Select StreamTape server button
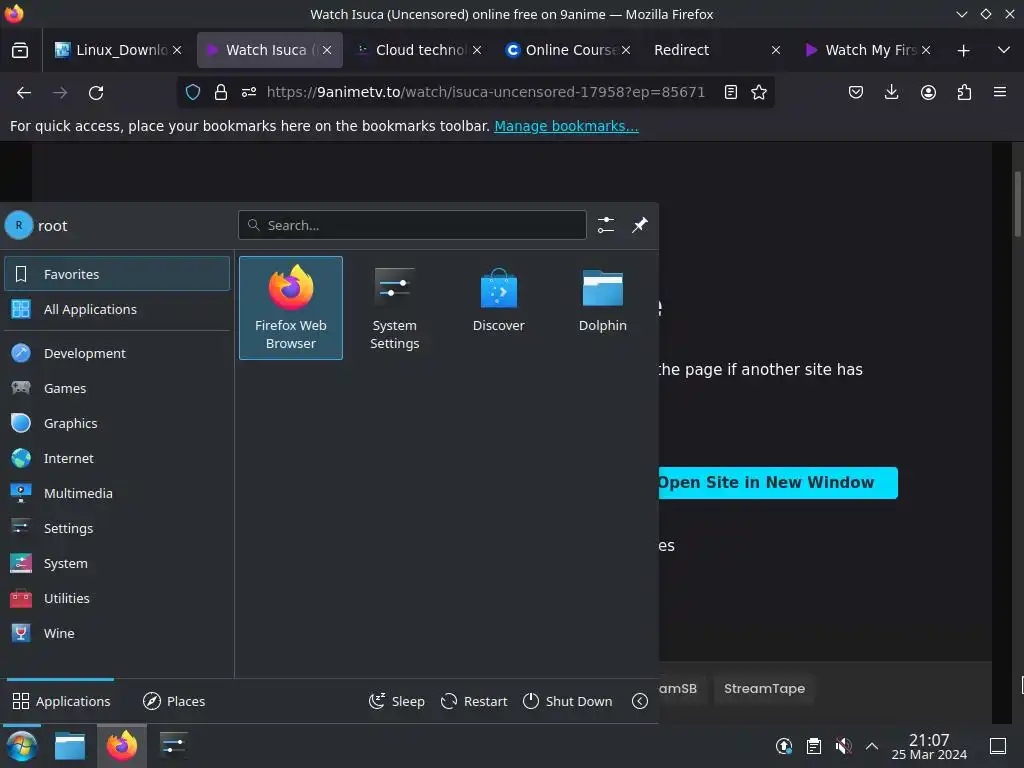Viewport: 1024px width, 768px height. (x=764, y=688)
